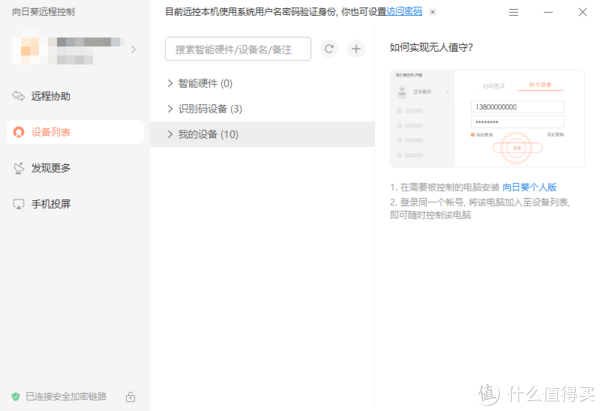
Task: Click 已连接安全加密链路 status text
Action: [x=66, y=396]
